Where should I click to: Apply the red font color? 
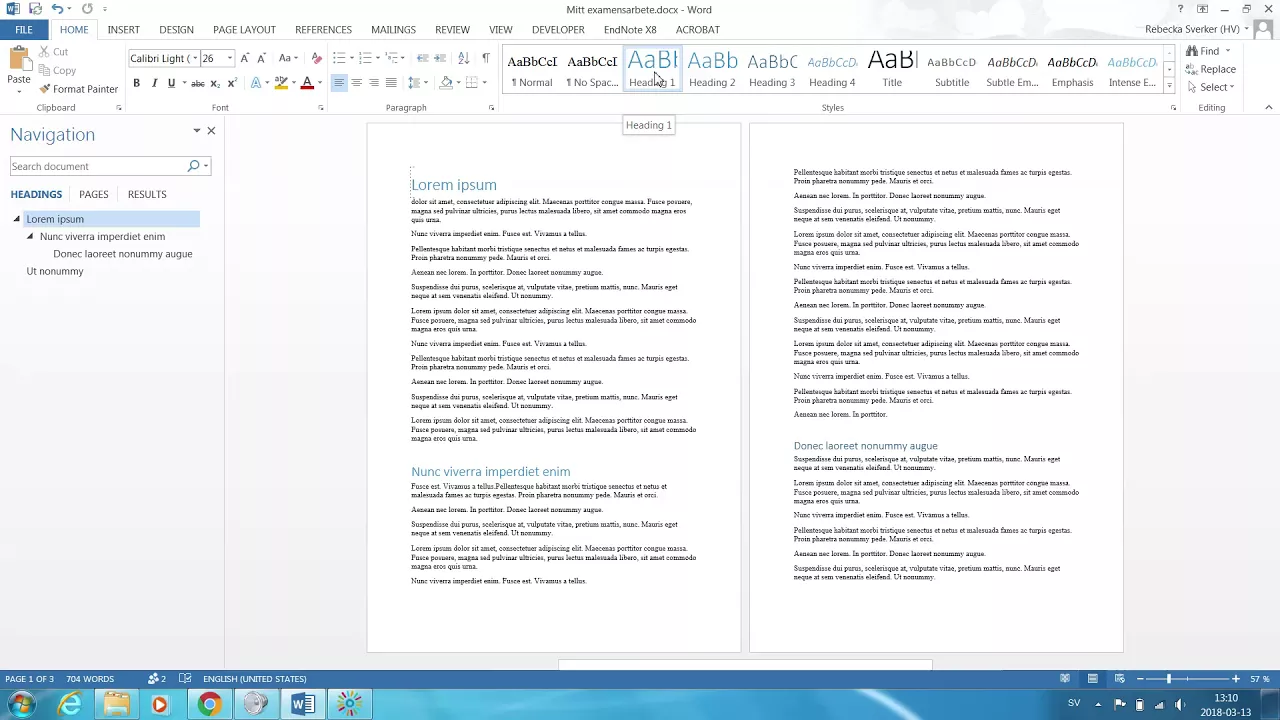point(307,83)
